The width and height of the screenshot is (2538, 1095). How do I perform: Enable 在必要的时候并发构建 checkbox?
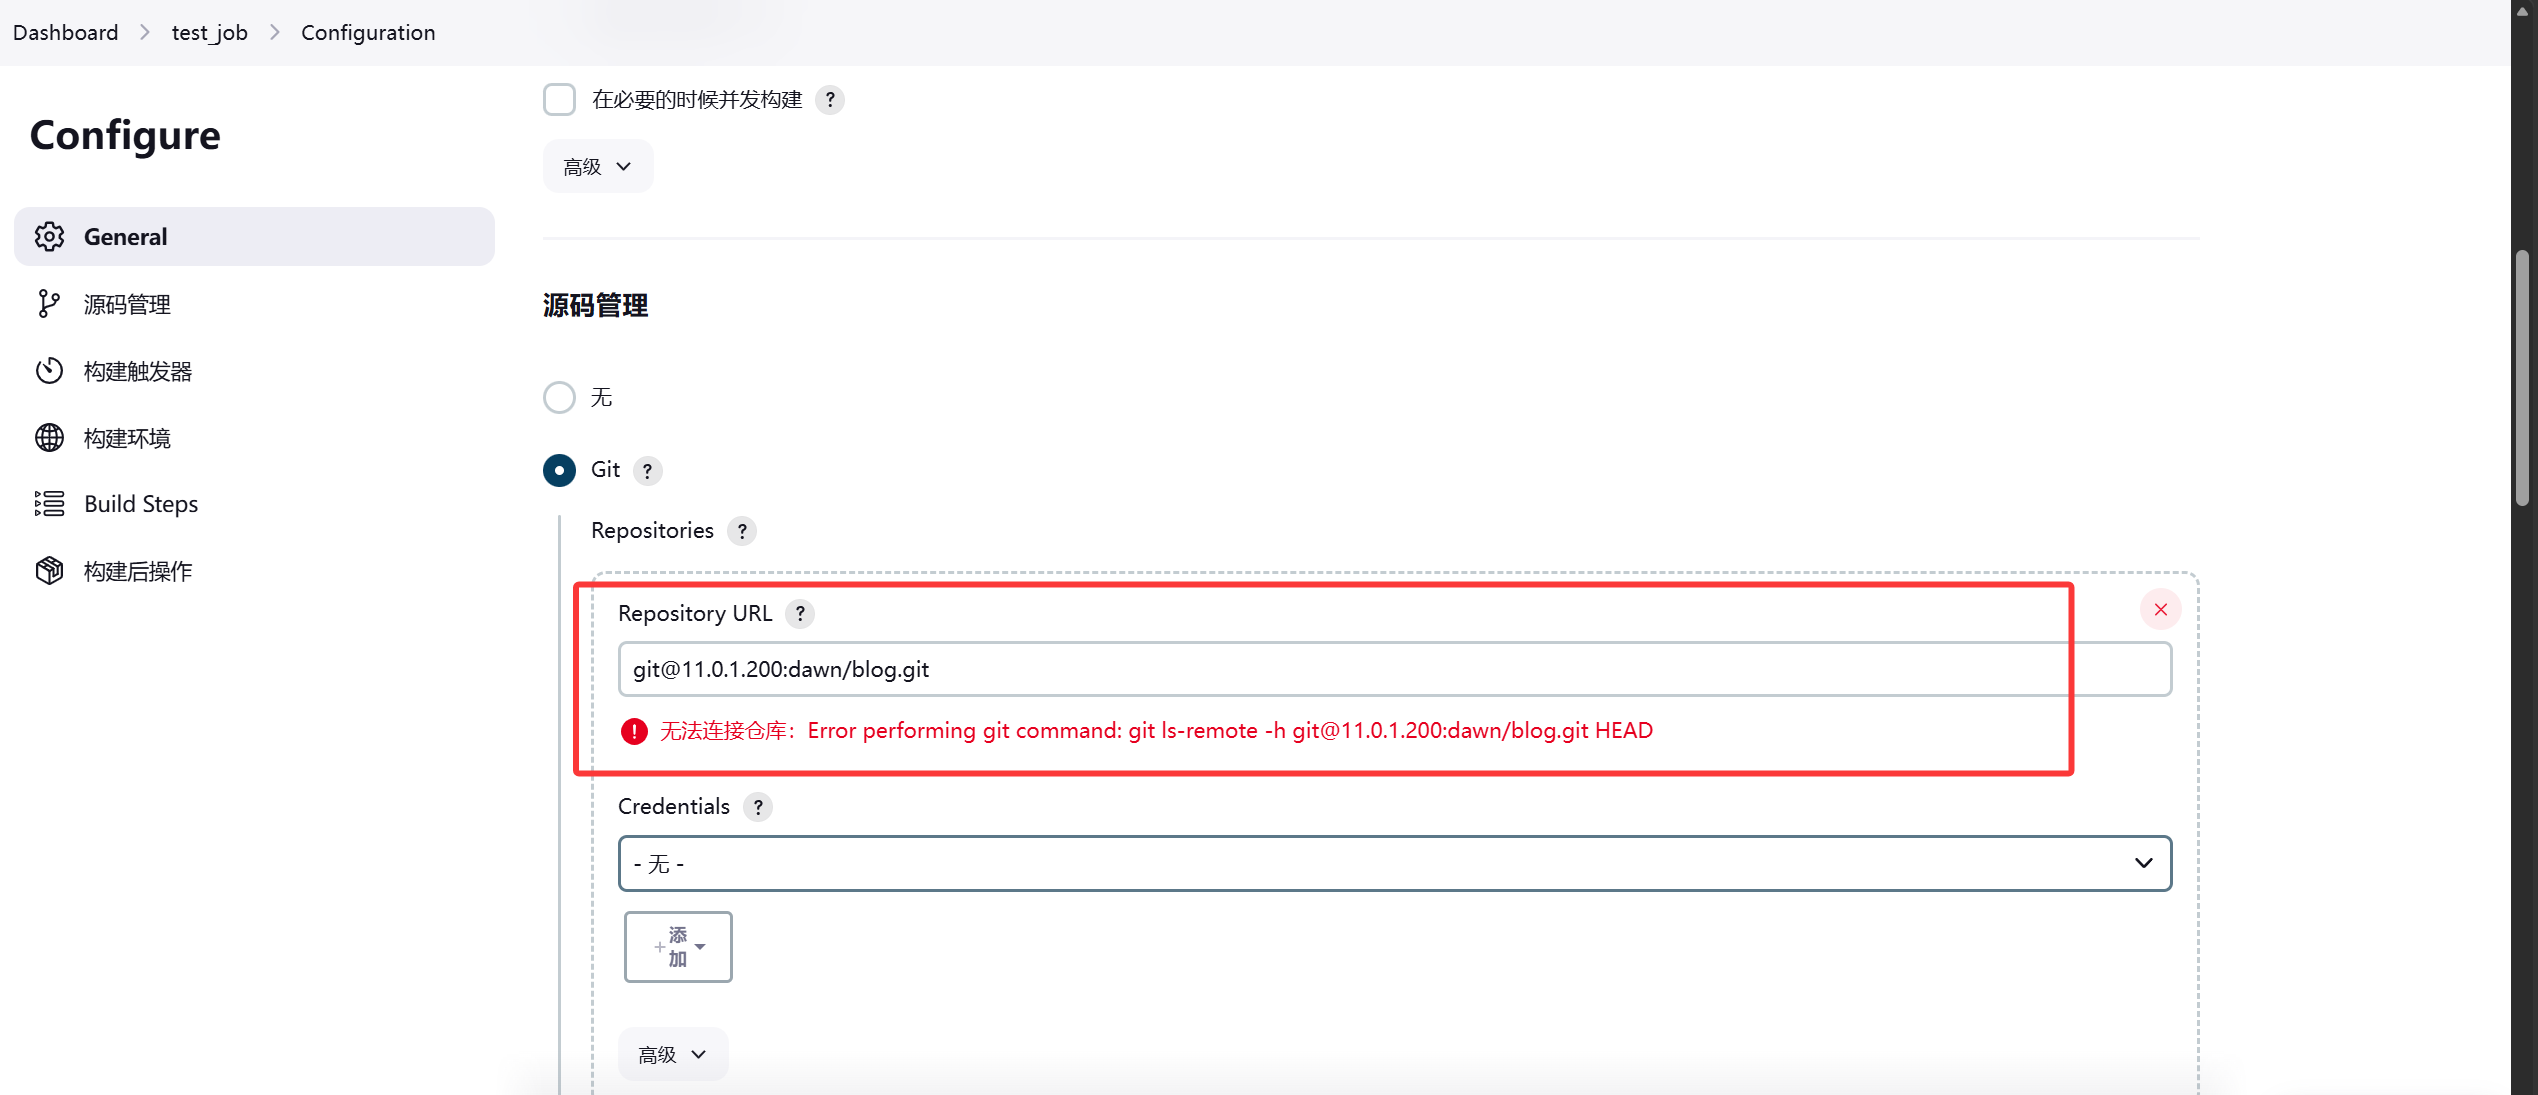559,100
